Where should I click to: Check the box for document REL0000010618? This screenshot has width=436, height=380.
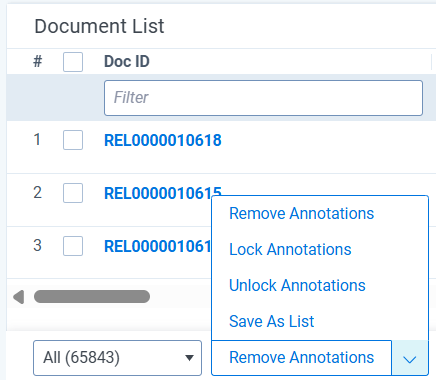click(73, 140)
